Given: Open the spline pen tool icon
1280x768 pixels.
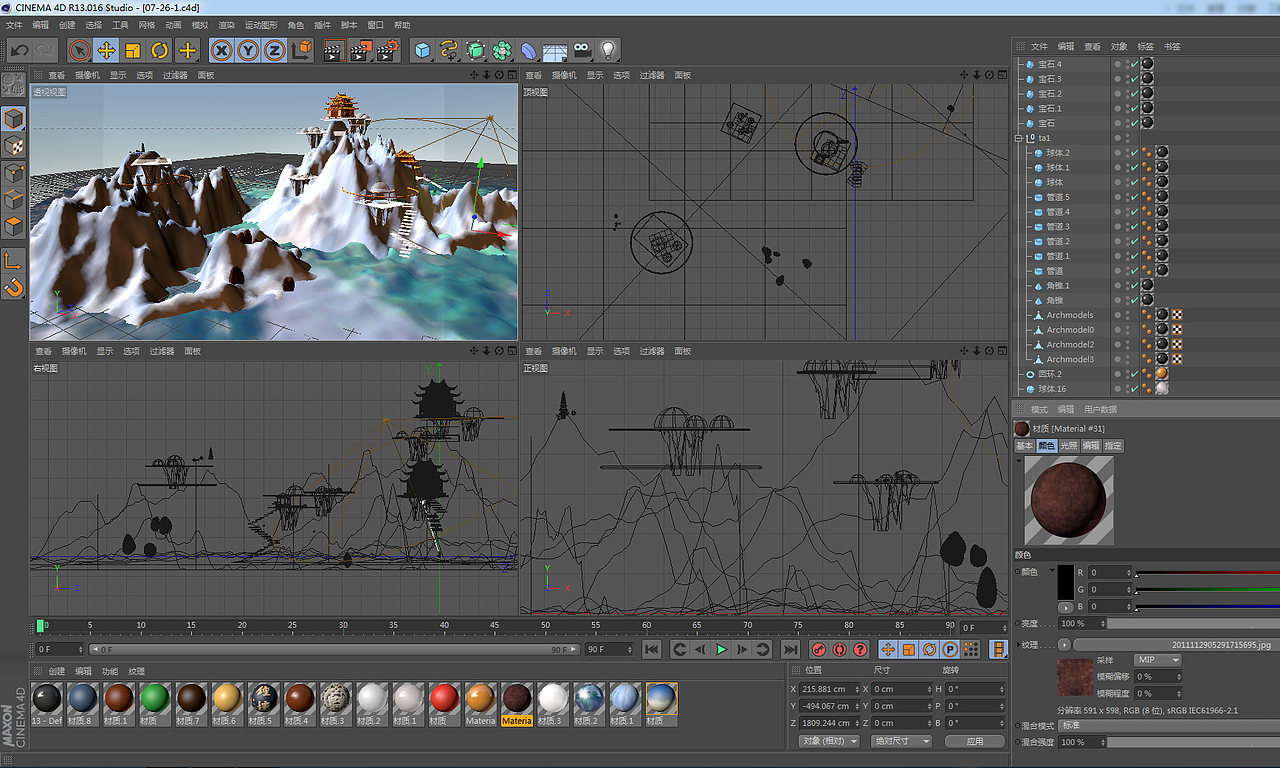Looking at the screenshot, I should (449, 50).
